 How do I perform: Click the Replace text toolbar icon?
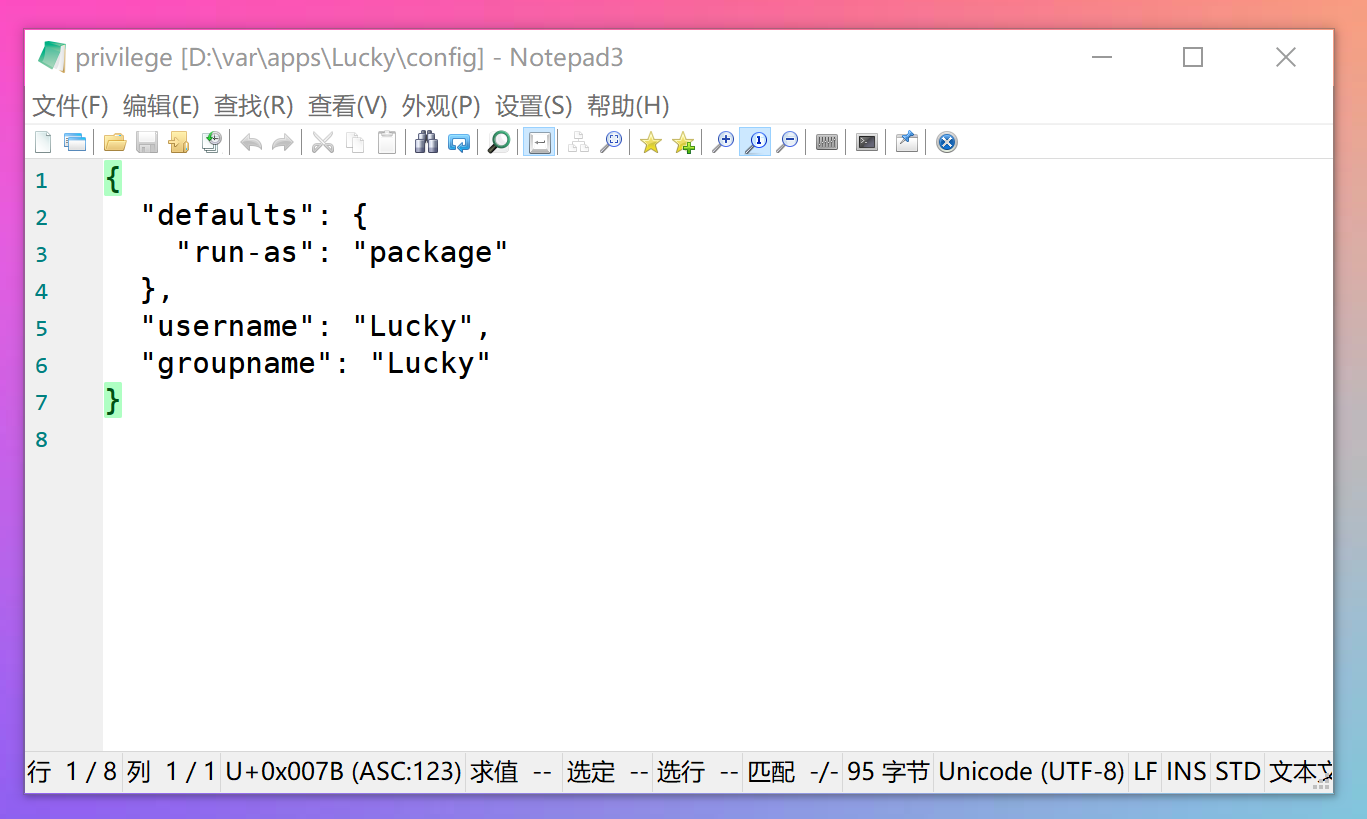[x=459, y=142]
